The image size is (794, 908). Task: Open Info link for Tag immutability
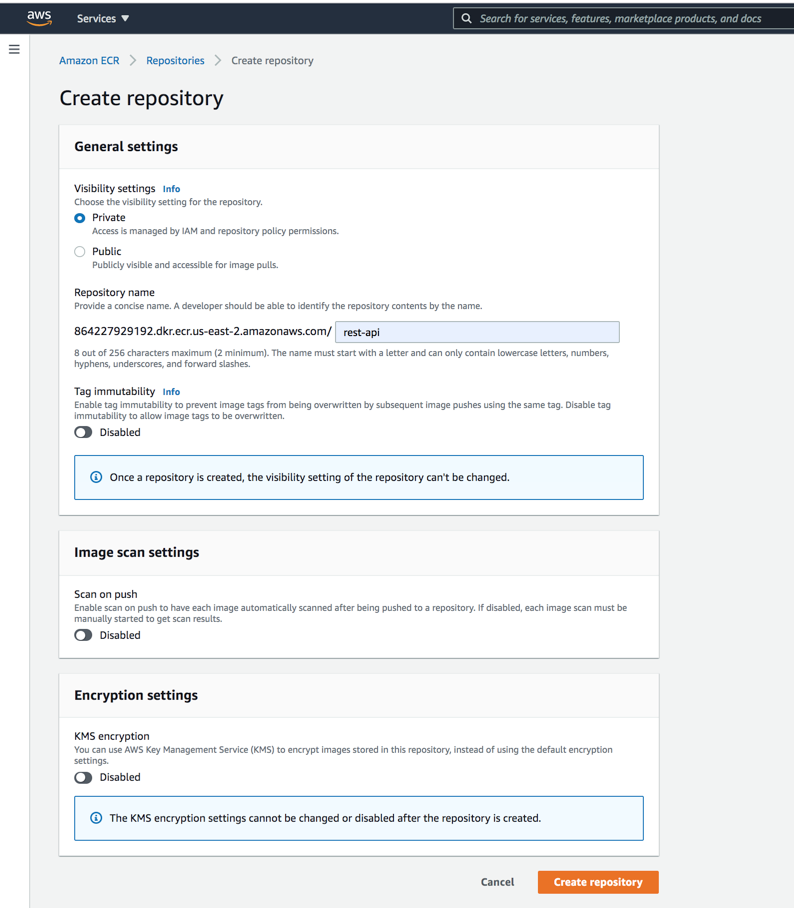(172, 392)
